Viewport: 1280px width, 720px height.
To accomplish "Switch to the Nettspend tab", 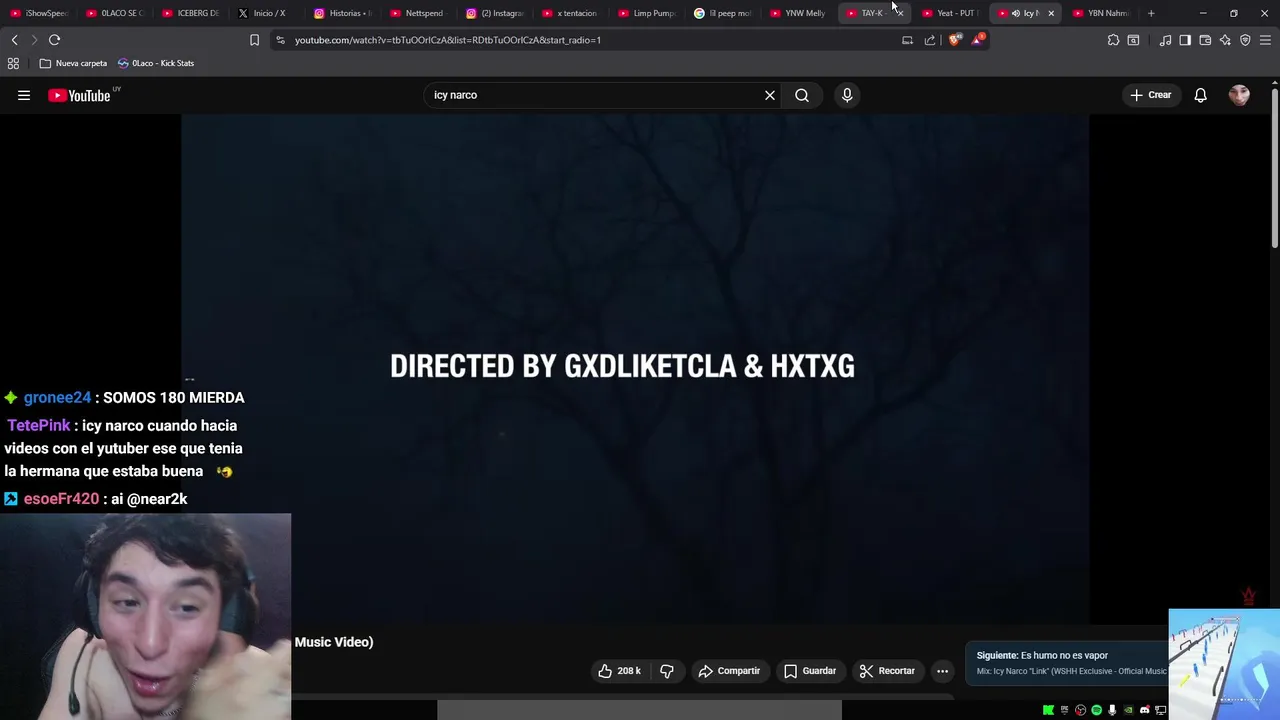I will click(417, 13).
